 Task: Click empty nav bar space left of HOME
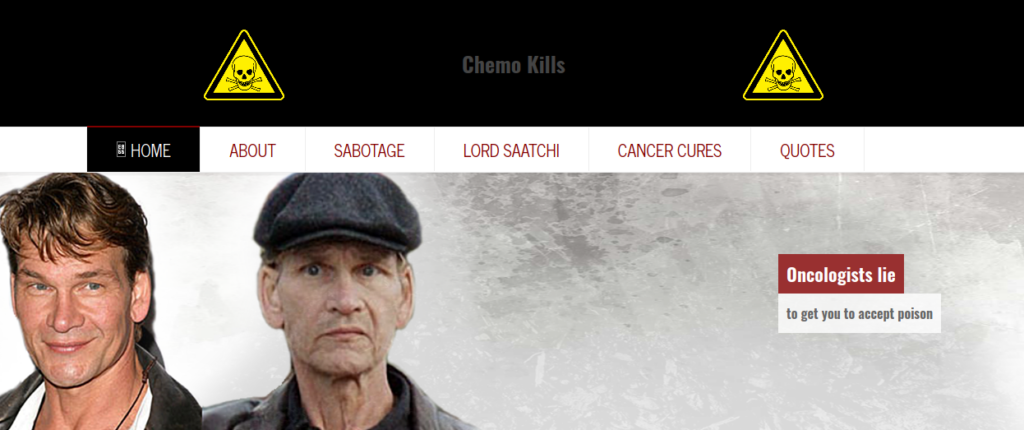click(x=43, y=150)
